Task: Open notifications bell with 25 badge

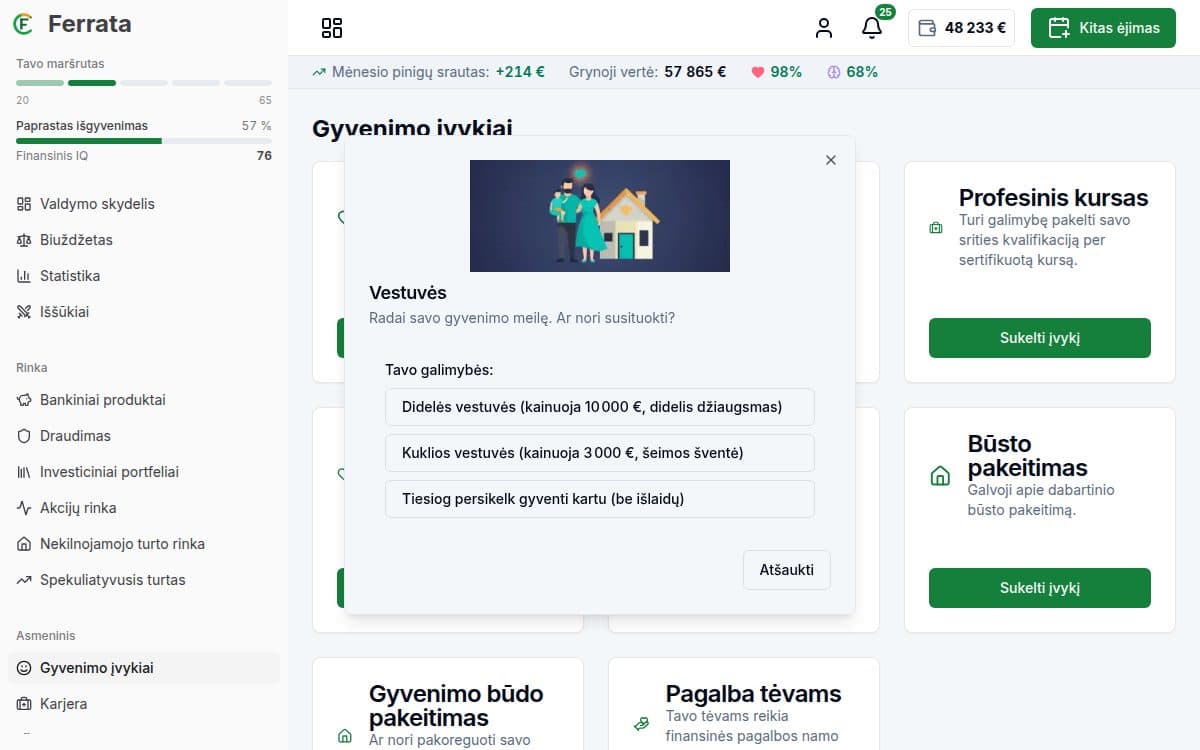Action: 872,28
